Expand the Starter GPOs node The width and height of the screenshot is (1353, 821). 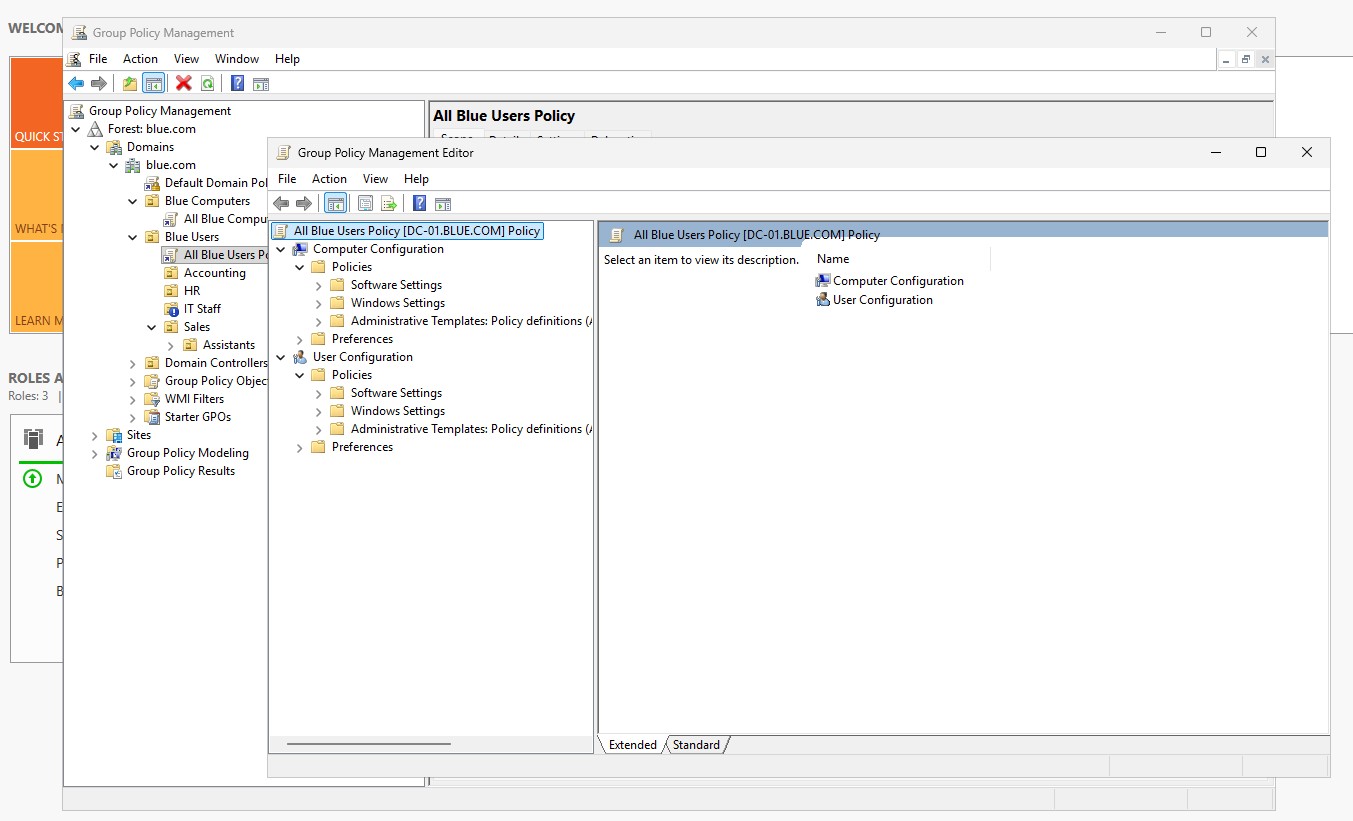pos(133,417)
